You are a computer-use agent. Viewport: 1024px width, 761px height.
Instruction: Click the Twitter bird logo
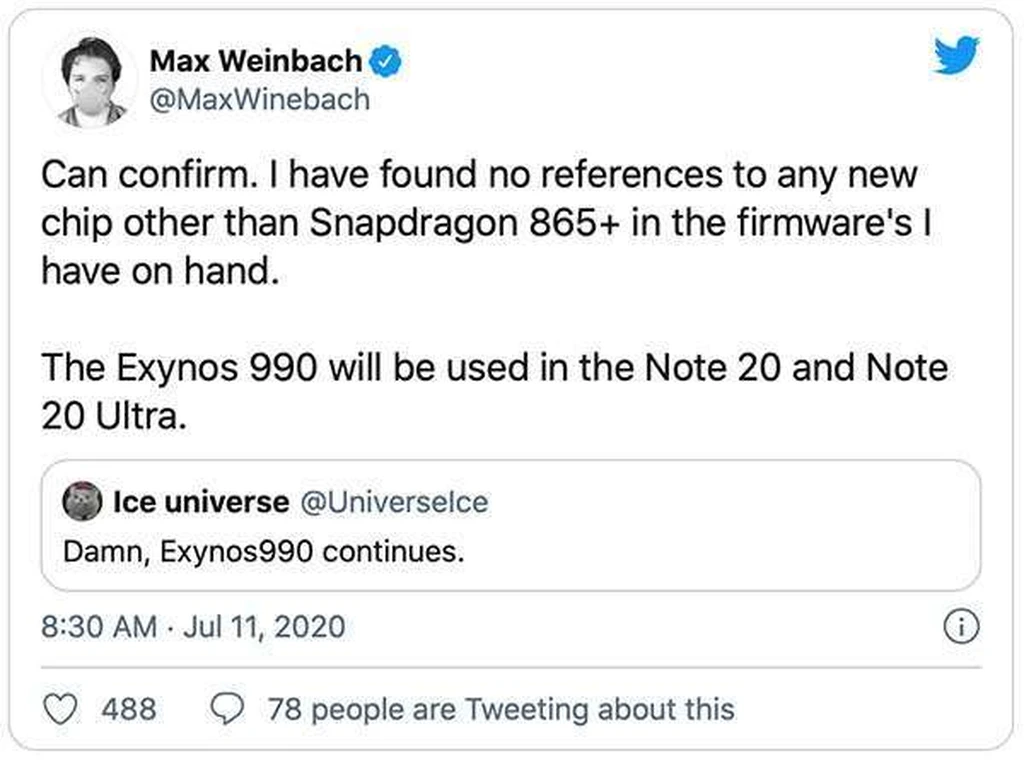pyautogui.click(x=955, y=56)
